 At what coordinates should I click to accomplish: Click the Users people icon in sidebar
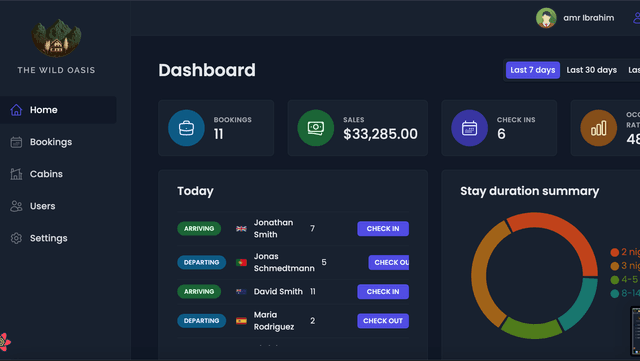point(16,206)
